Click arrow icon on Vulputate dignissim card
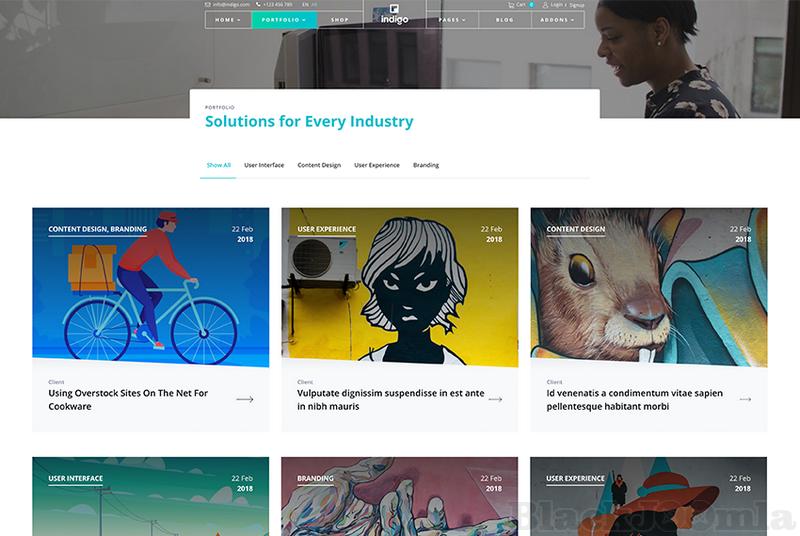Viewport: 800px width, 536px height. pyautogui.click(x=495, y=399)
